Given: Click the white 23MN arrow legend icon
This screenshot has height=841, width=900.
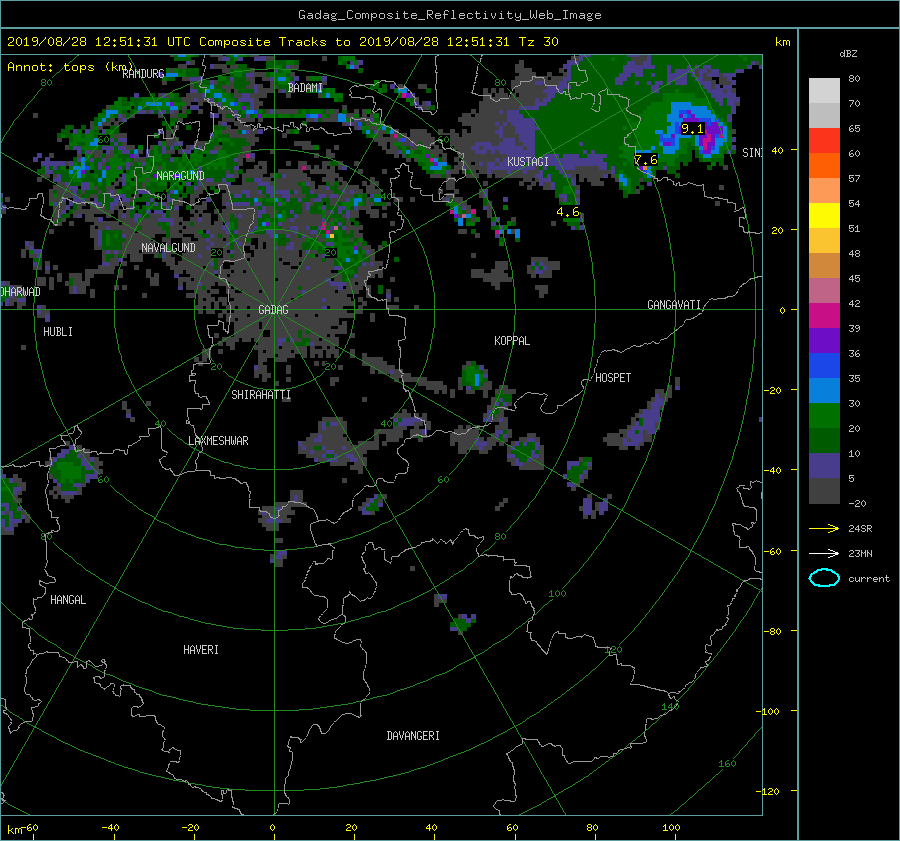Looking at the screenshot, I should pyautogui.click(x=824, y=553).
